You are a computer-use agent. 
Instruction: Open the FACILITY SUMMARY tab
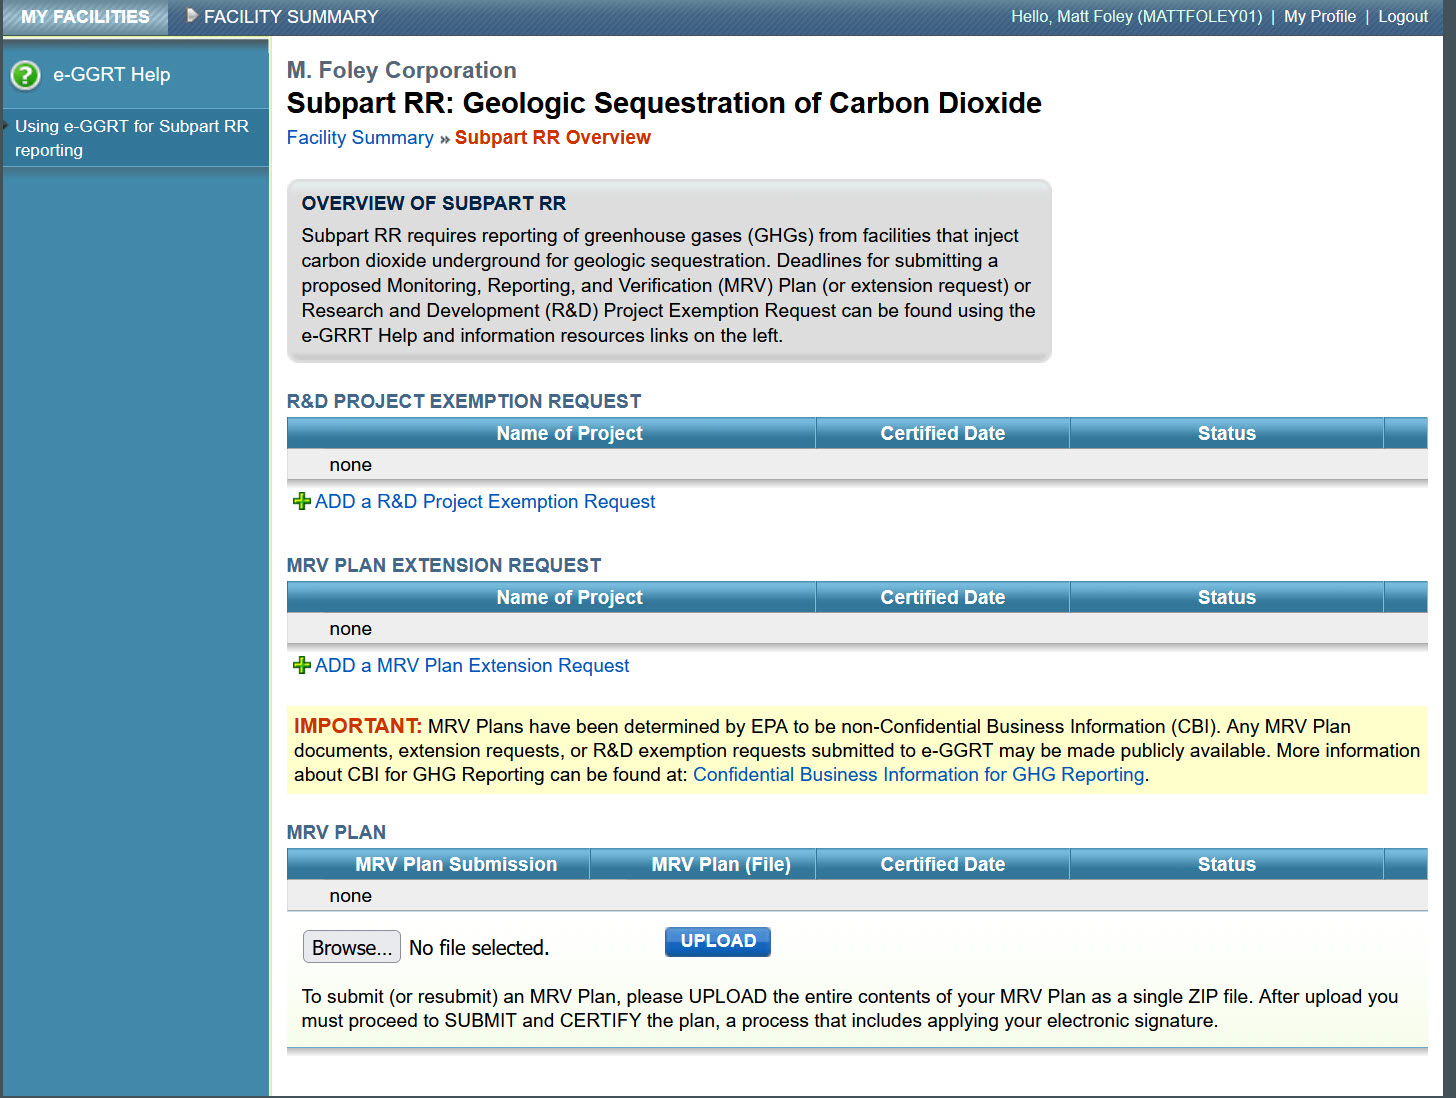tap(291, 17)
